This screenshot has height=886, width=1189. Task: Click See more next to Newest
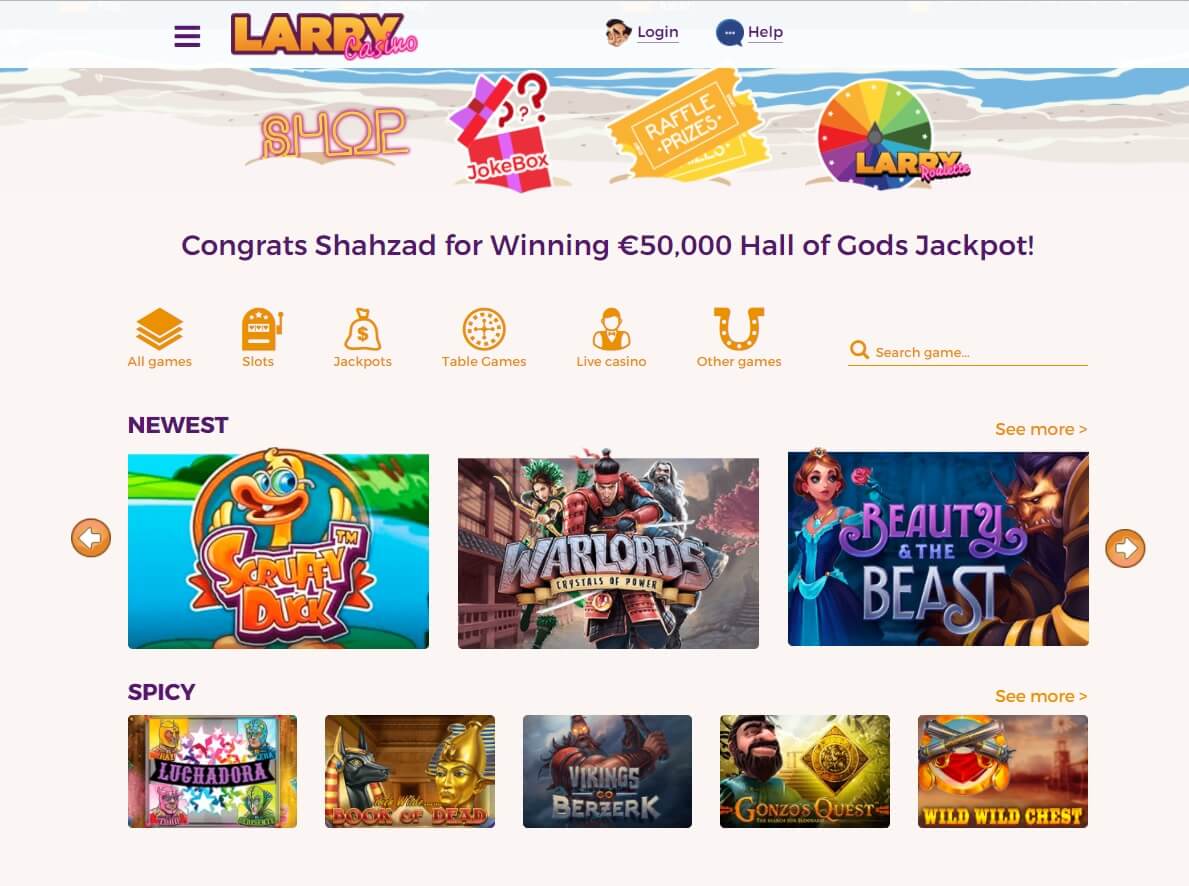pyautogui.click(x=1041, y=429)
